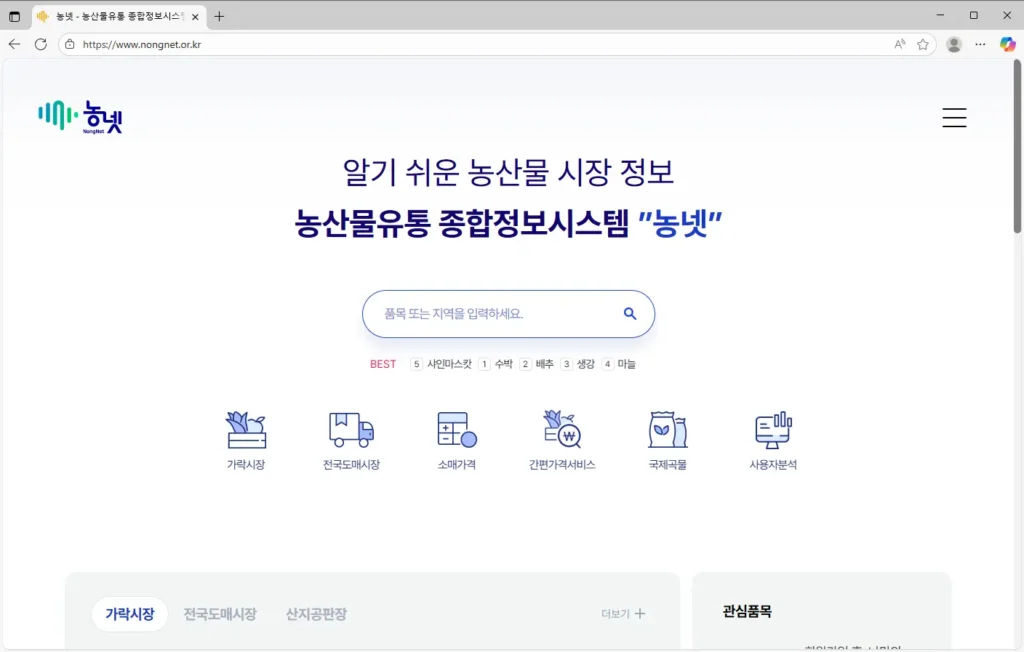Image resolution: width=1024 pixels, height=652 pixels.
Task: Open a new browser tab
Action: 219,16
